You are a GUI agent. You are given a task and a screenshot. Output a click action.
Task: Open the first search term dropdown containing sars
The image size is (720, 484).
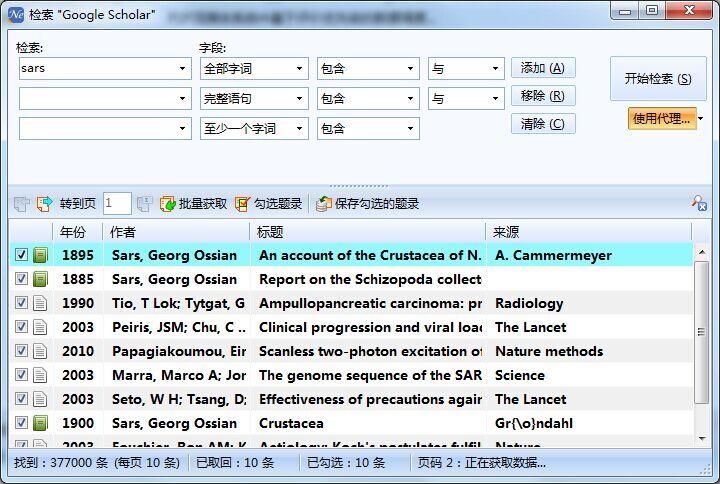coord(182,68)
